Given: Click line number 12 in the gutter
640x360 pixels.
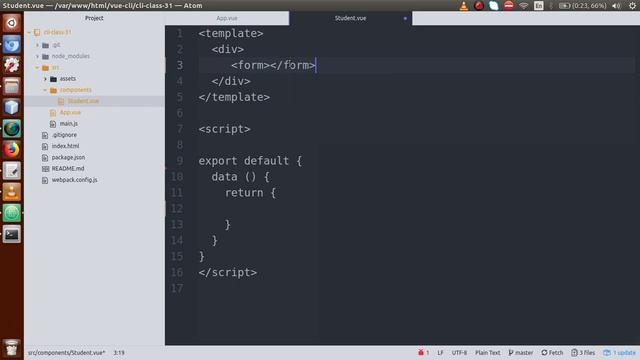Looking at the screenshot, I should click(x=177, y=209).
